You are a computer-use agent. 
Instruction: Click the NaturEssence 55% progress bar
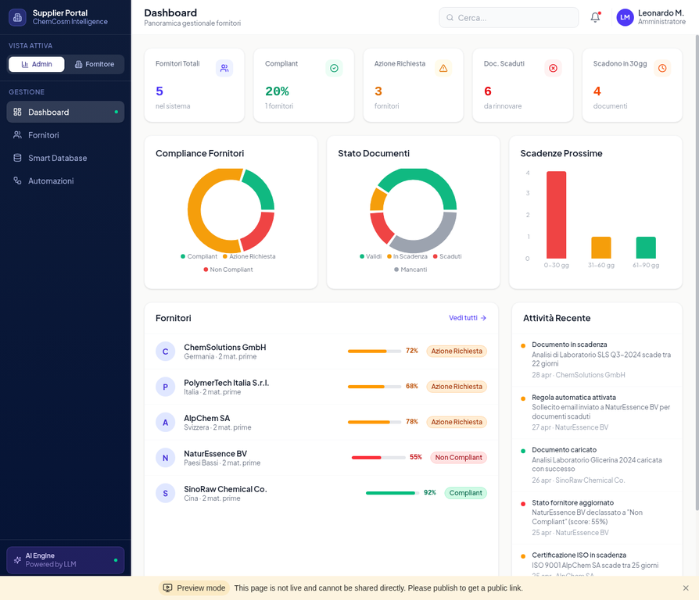378,457
